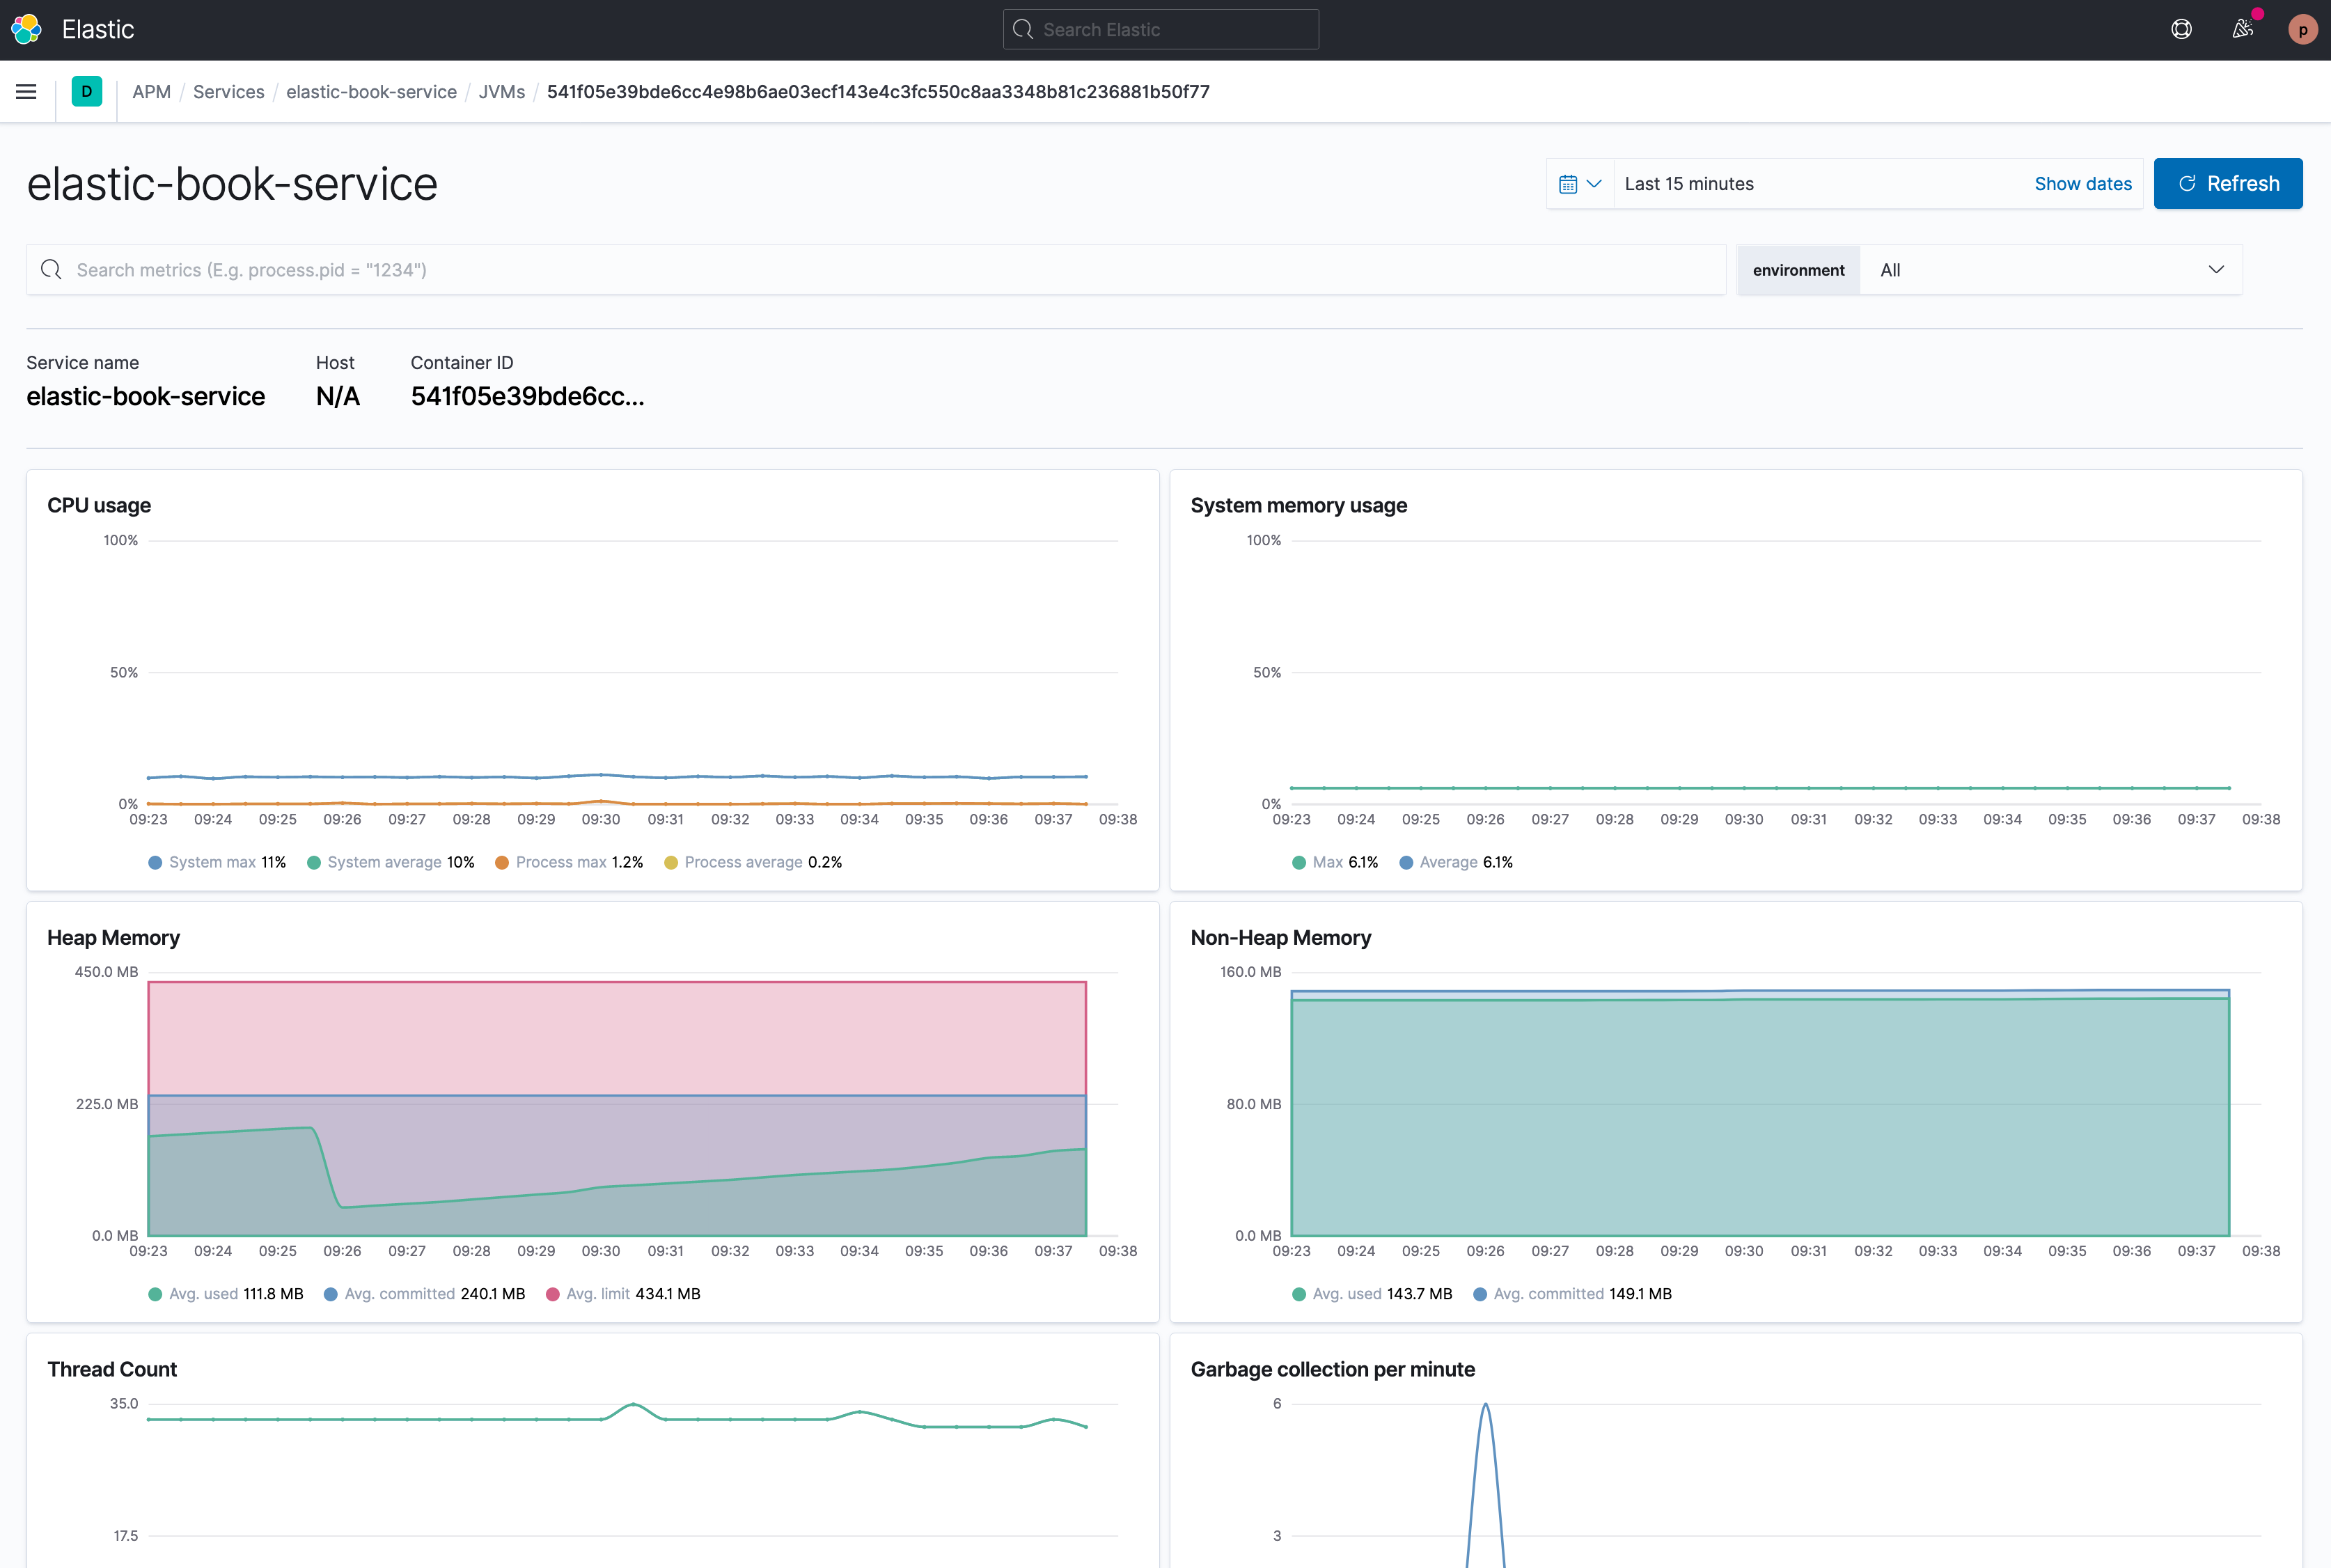The height and width of the screenshot is (1568, 2331).
Task: Click chevron beside the calendar icon
Action: click(1594, 184)
